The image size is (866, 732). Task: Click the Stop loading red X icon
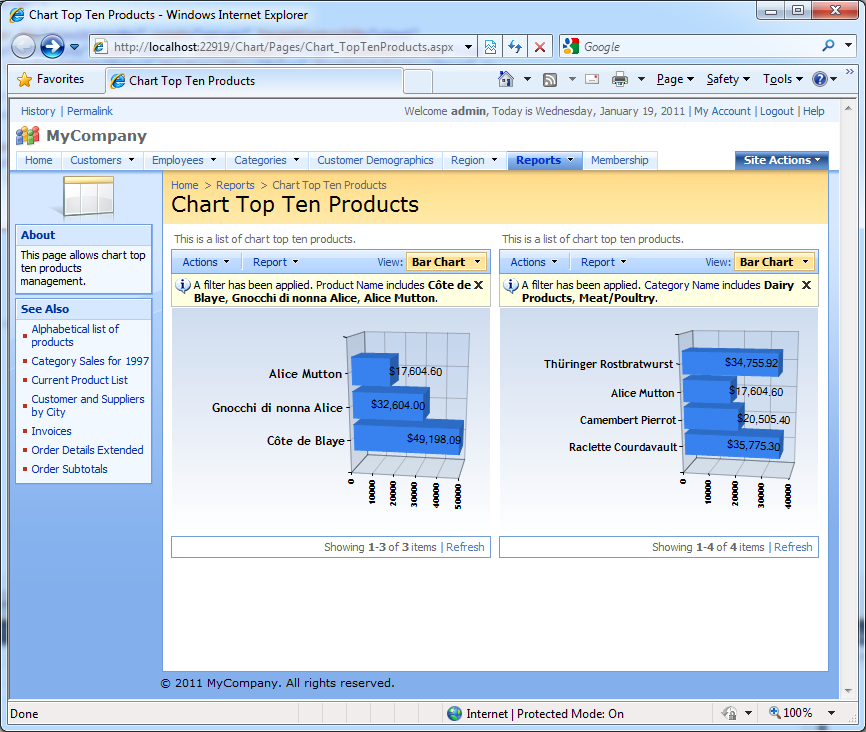540,47
